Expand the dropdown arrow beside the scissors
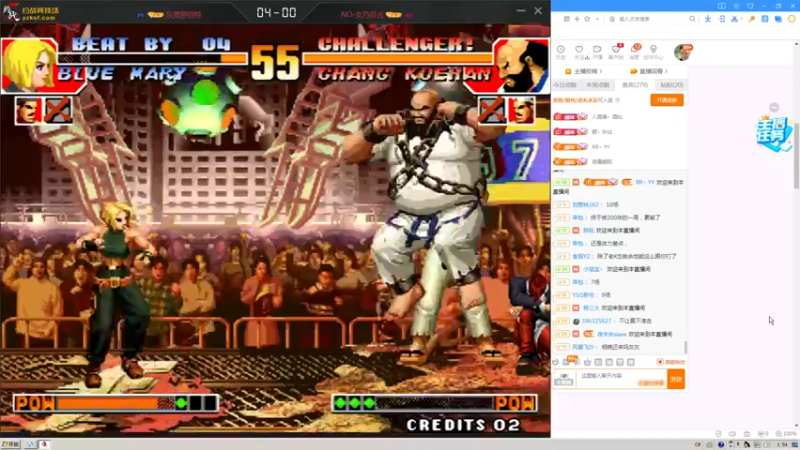This screenshot has height=450, width=800. 741,19
